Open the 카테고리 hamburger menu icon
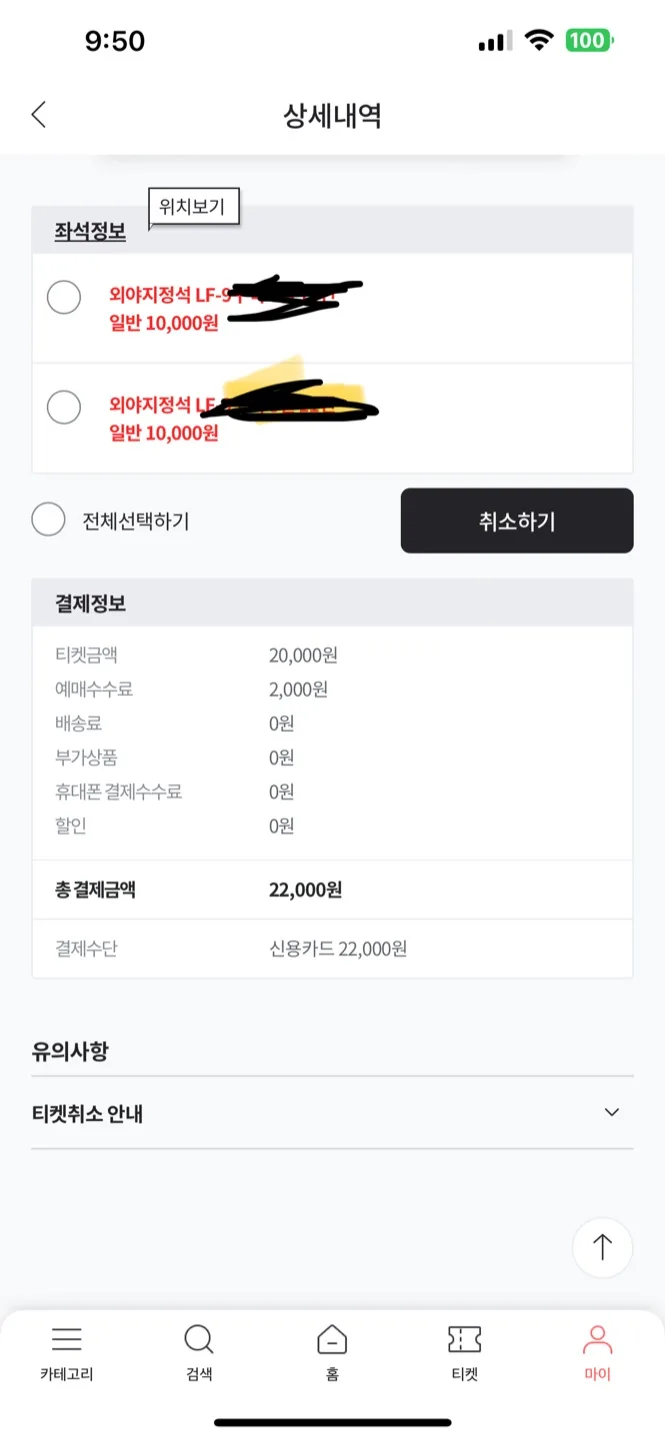 [x=67, y=1339]
